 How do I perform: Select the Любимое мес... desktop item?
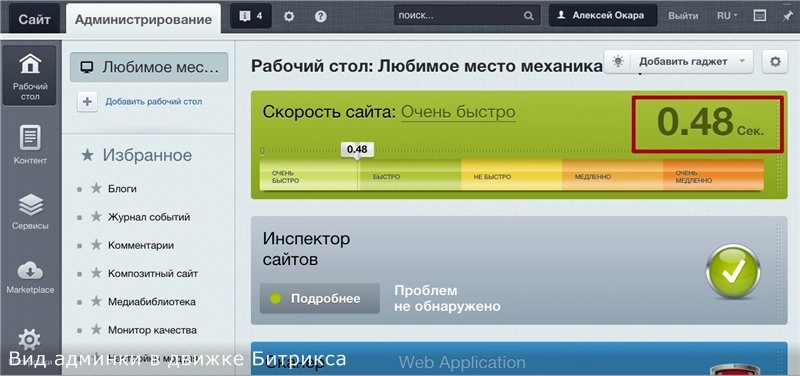click(149, 67)
